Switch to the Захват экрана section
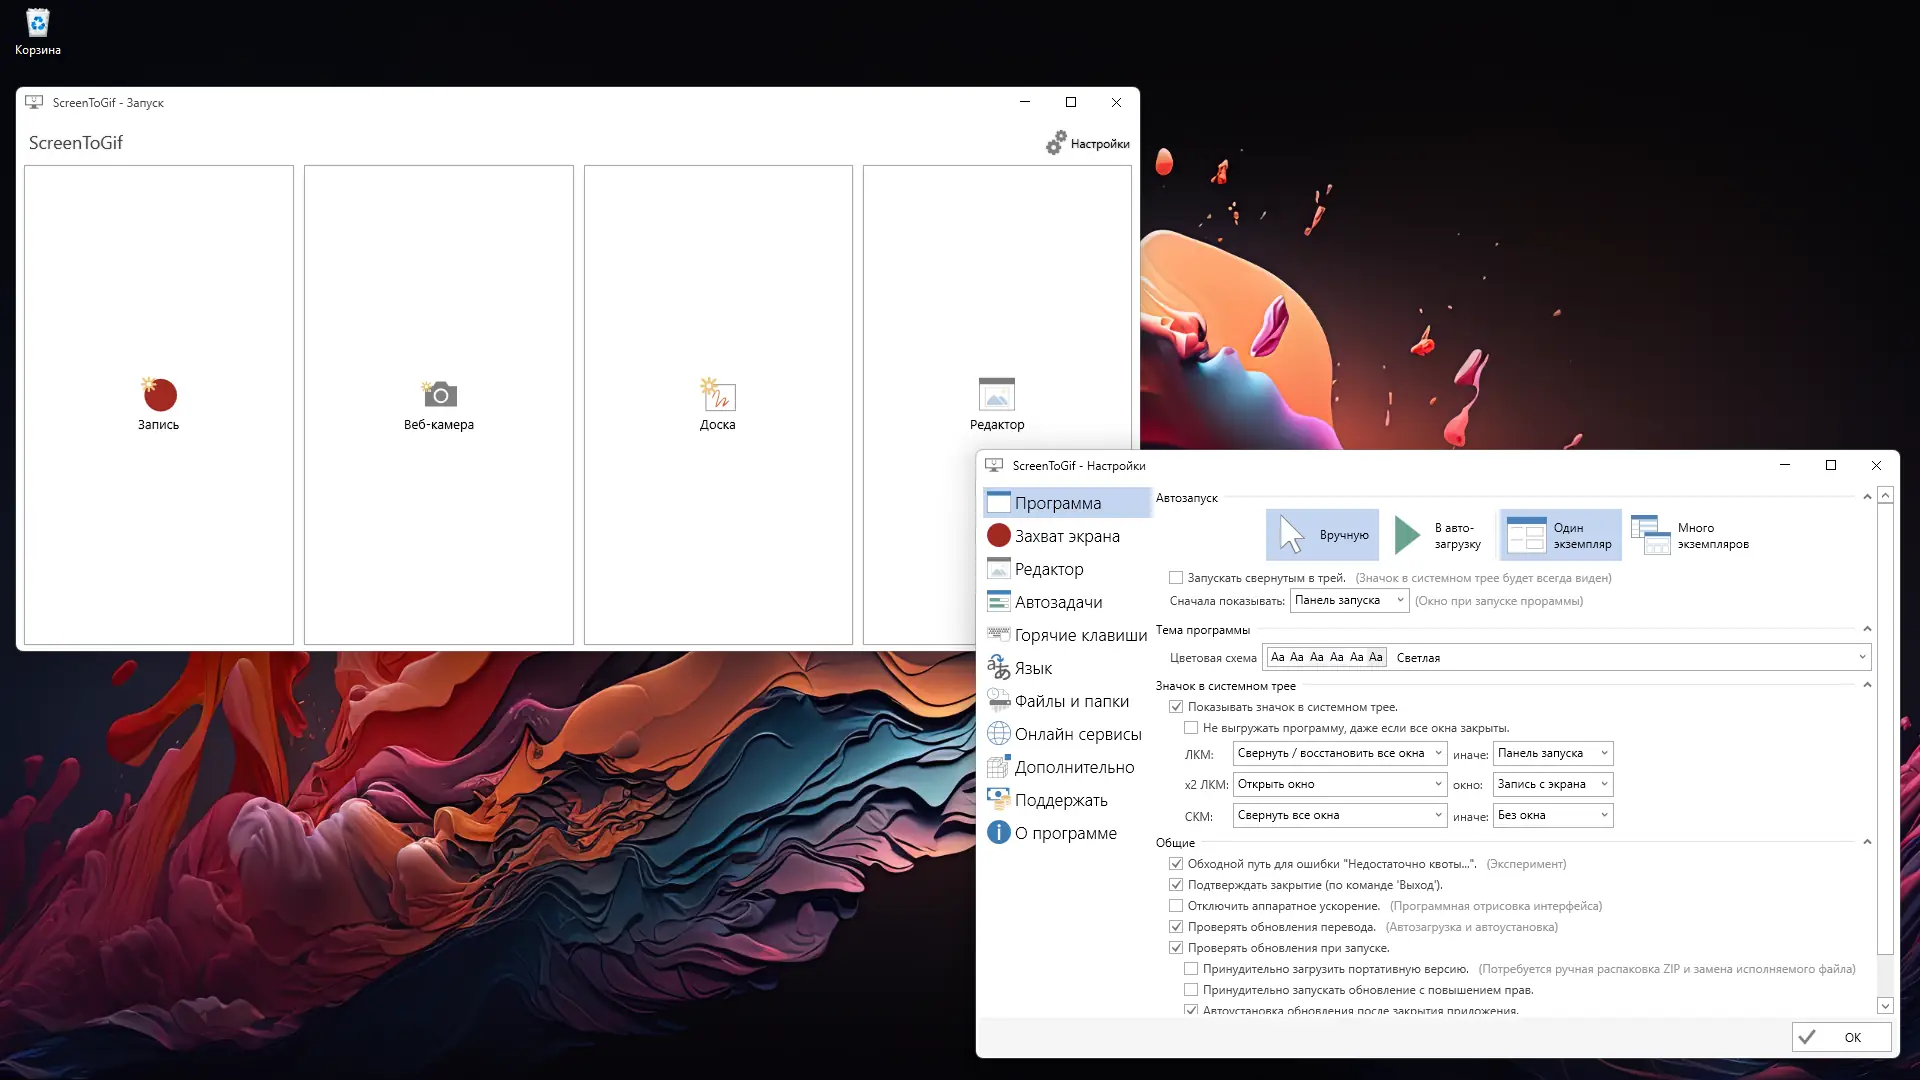Image resolution: width=1920 pixels, height=1080 pixels. pos(1066,536)
